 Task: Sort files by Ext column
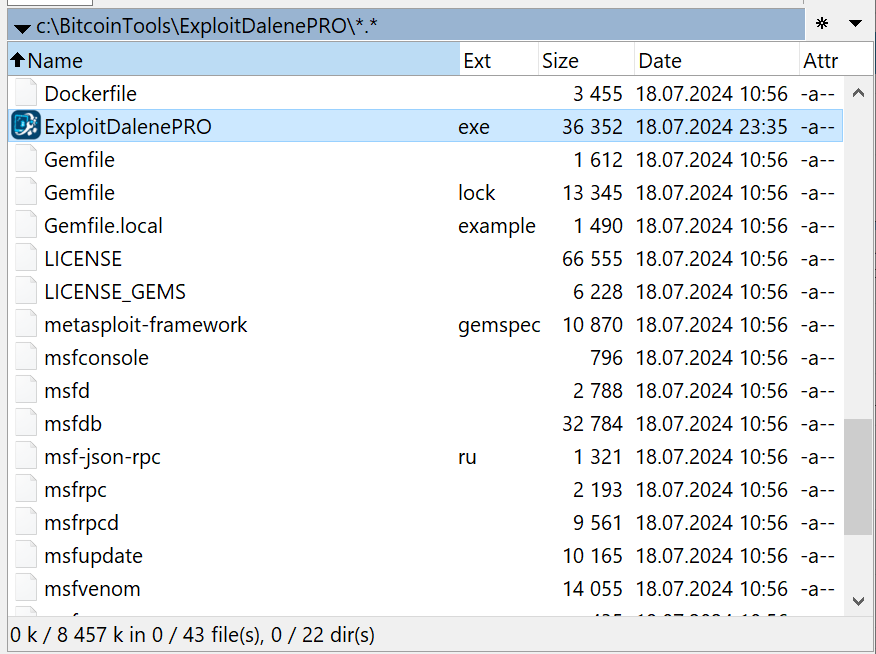[499, 60]
